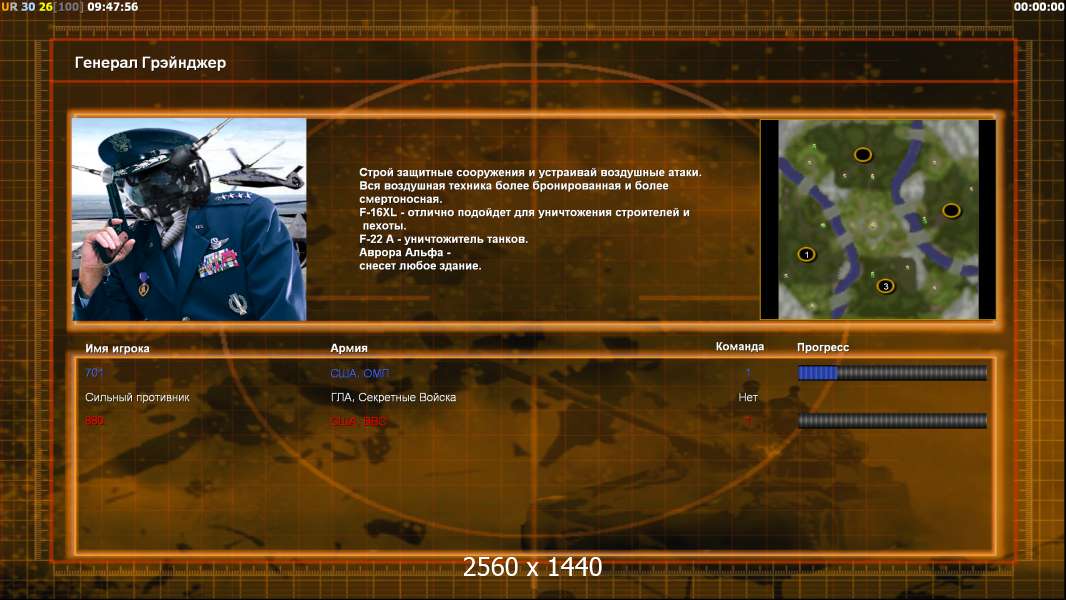Click the "Армия" column header

349,348
